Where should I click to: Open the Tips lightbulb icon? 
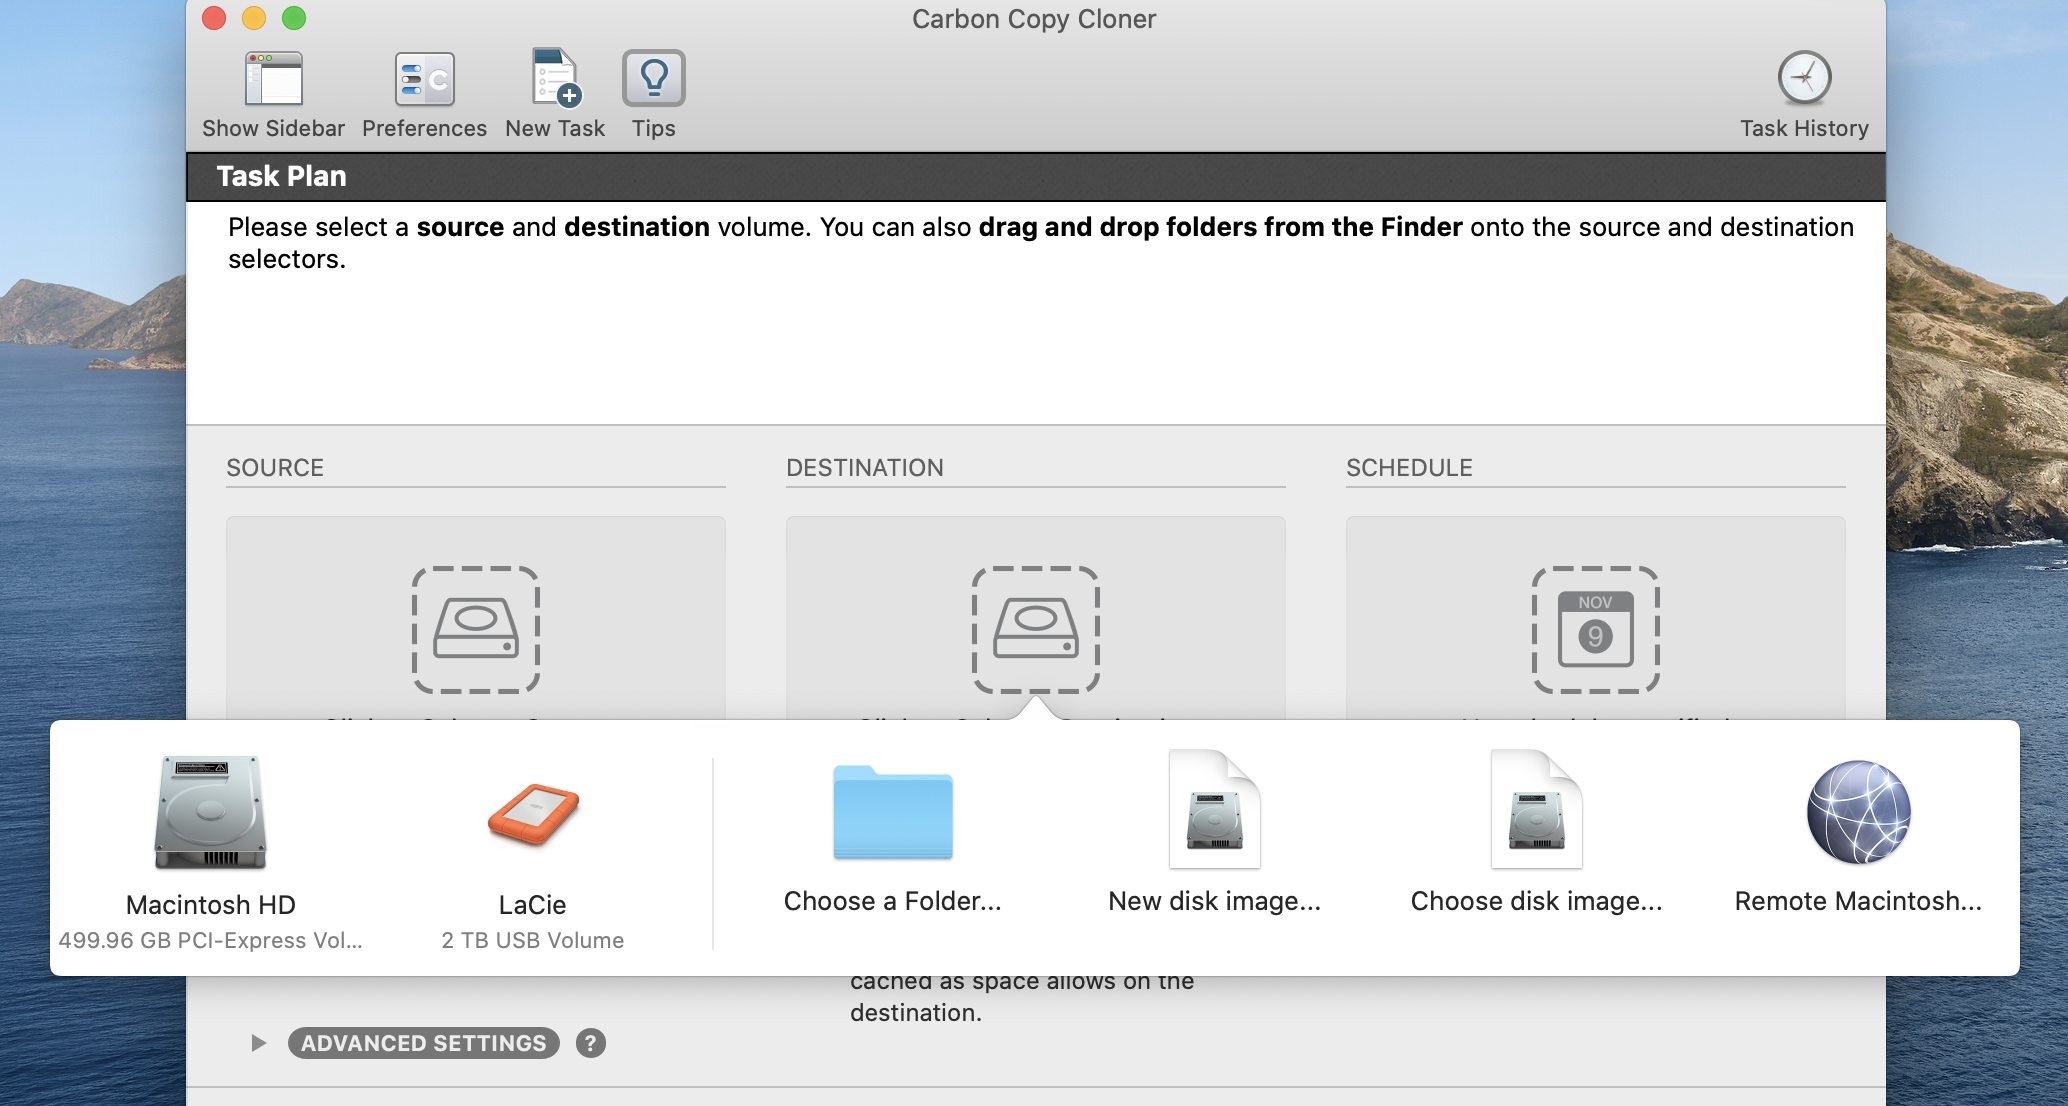653,78
